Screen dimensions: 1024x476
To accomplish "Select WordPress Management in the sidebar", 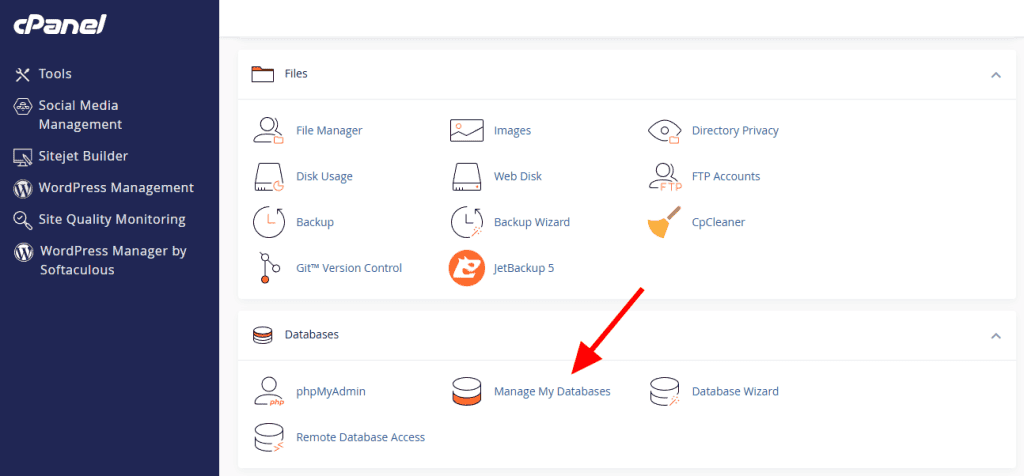I will pos(116,188).
